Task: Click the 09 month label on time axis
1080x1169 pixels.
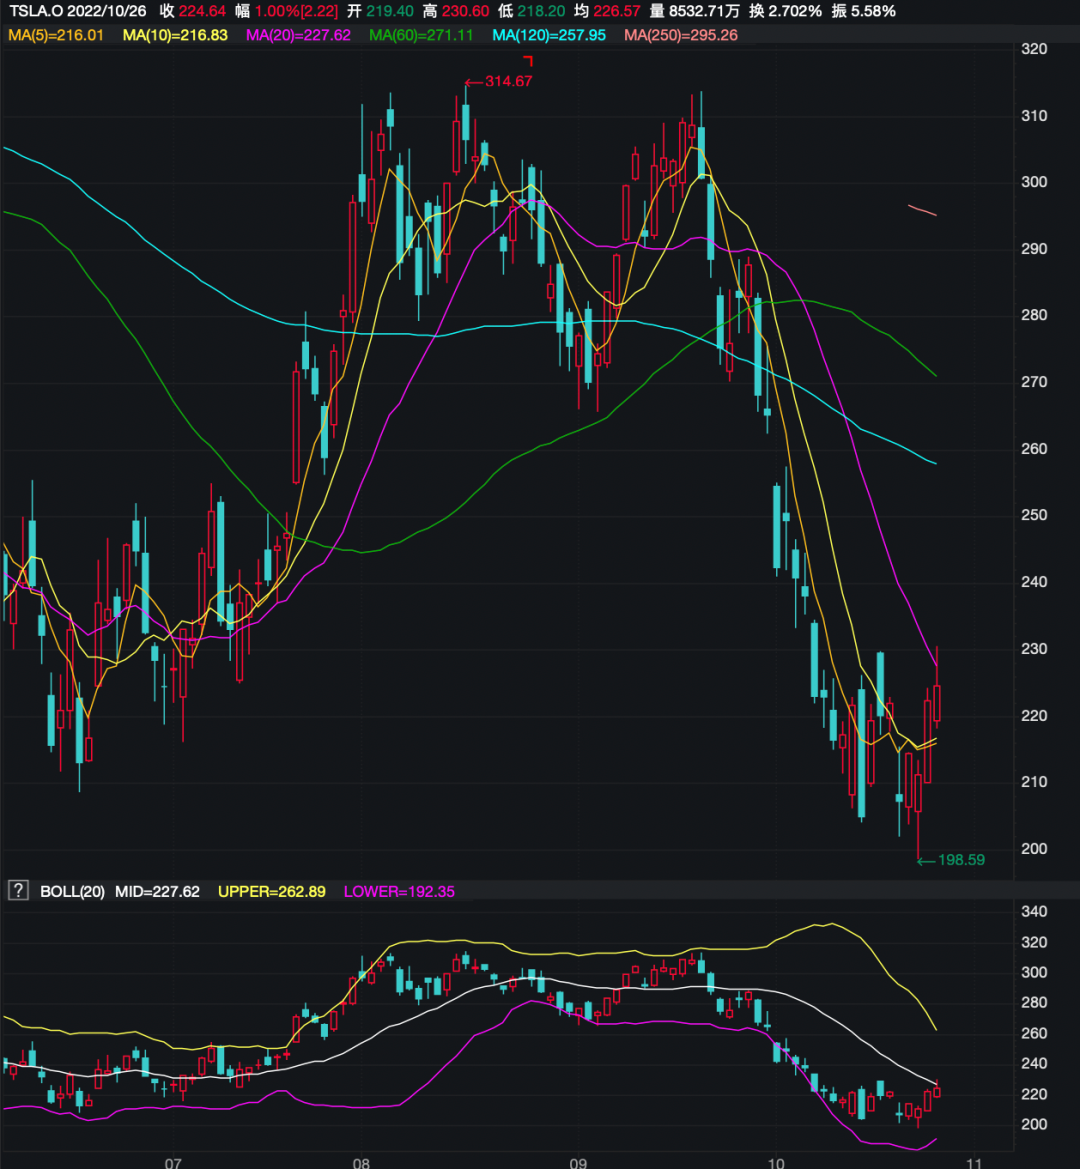Action: click(x=576, y=1160)
